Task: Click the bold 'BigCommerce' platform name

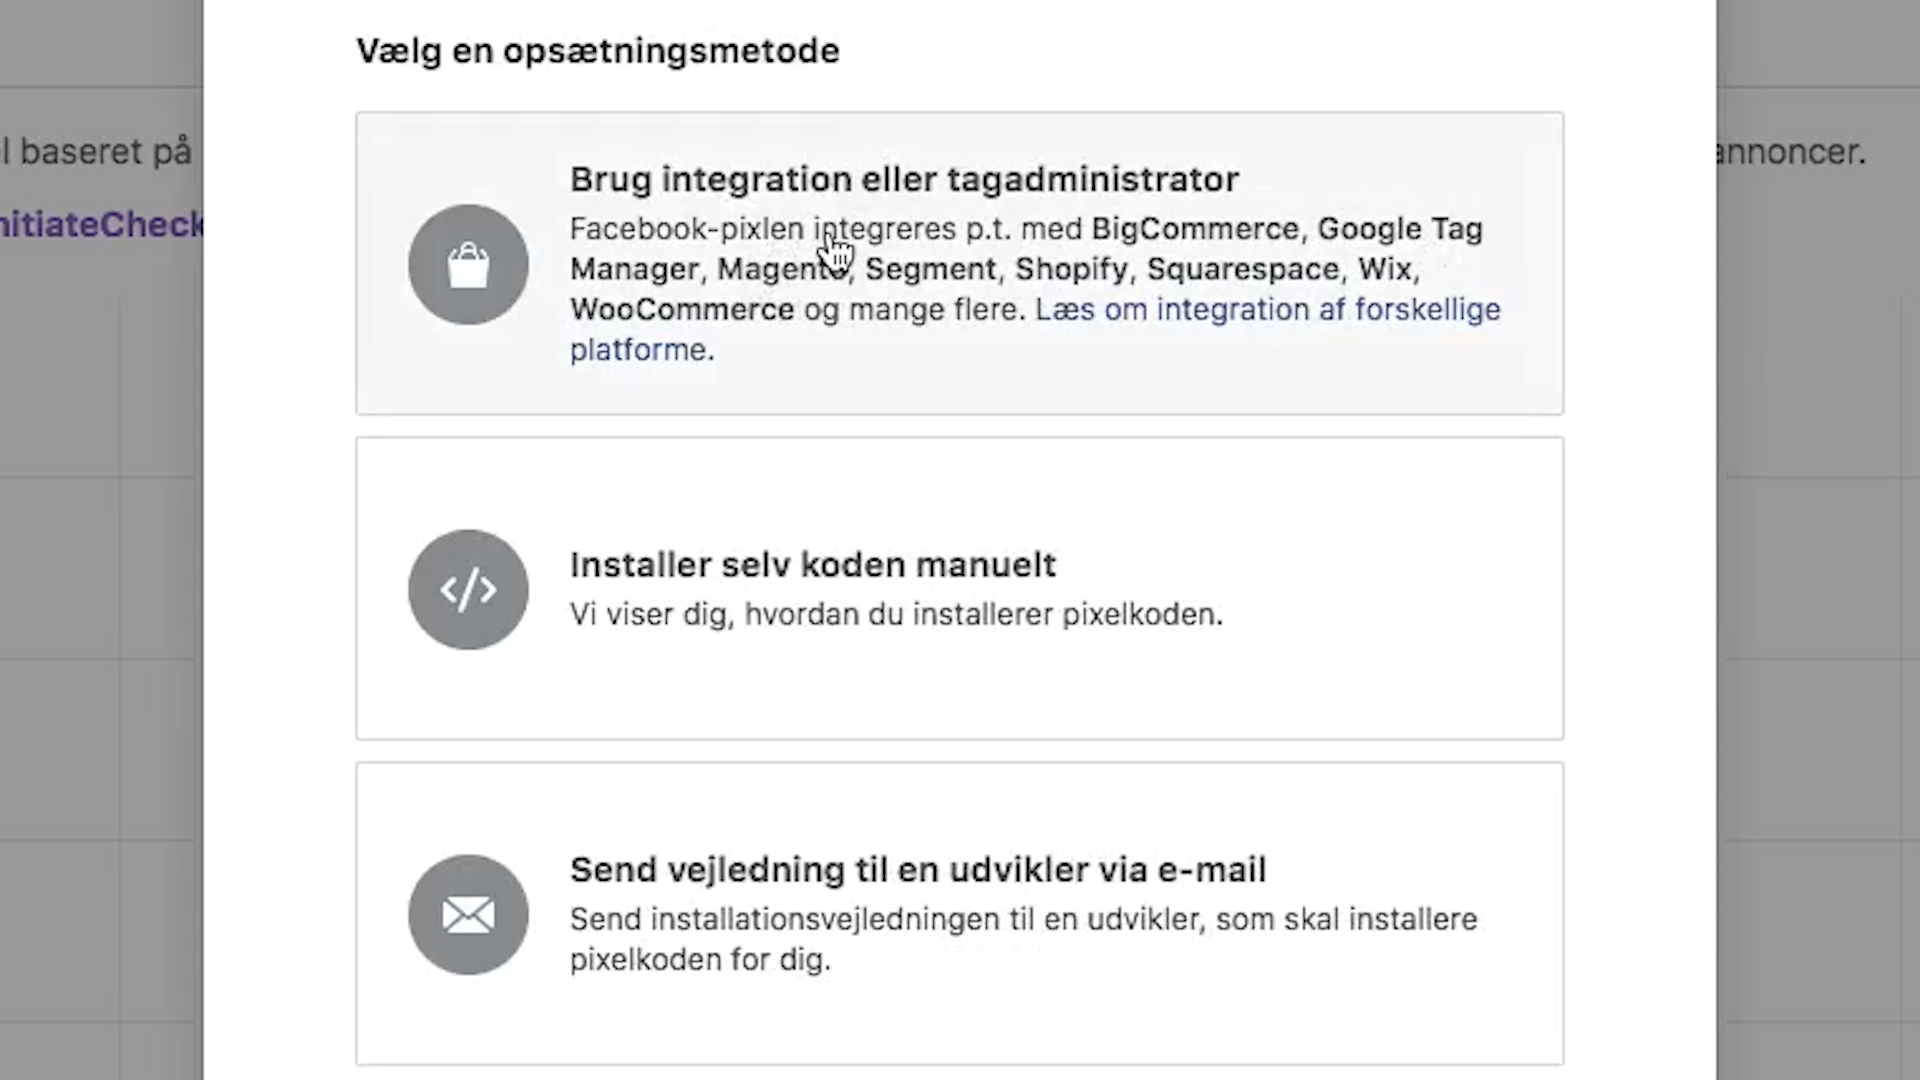Action: click(1194, 229)
